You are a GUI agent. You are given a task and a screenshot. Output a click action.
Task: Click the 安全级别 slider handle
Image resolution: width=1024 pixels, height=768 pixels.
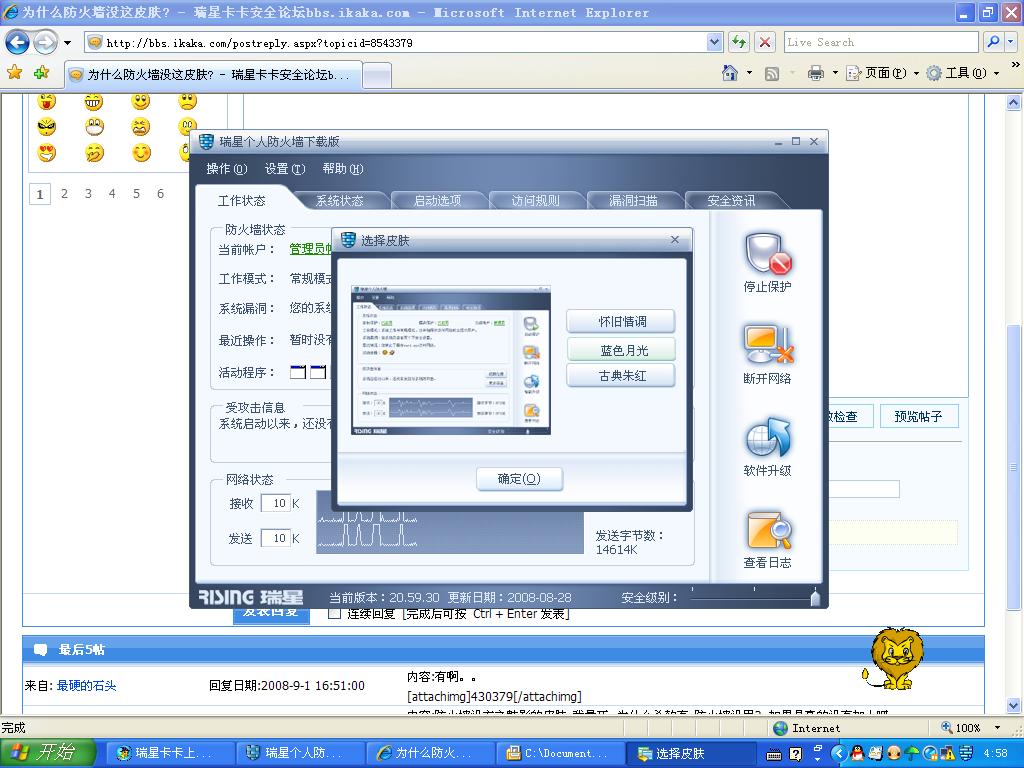(x=815, y=596)
